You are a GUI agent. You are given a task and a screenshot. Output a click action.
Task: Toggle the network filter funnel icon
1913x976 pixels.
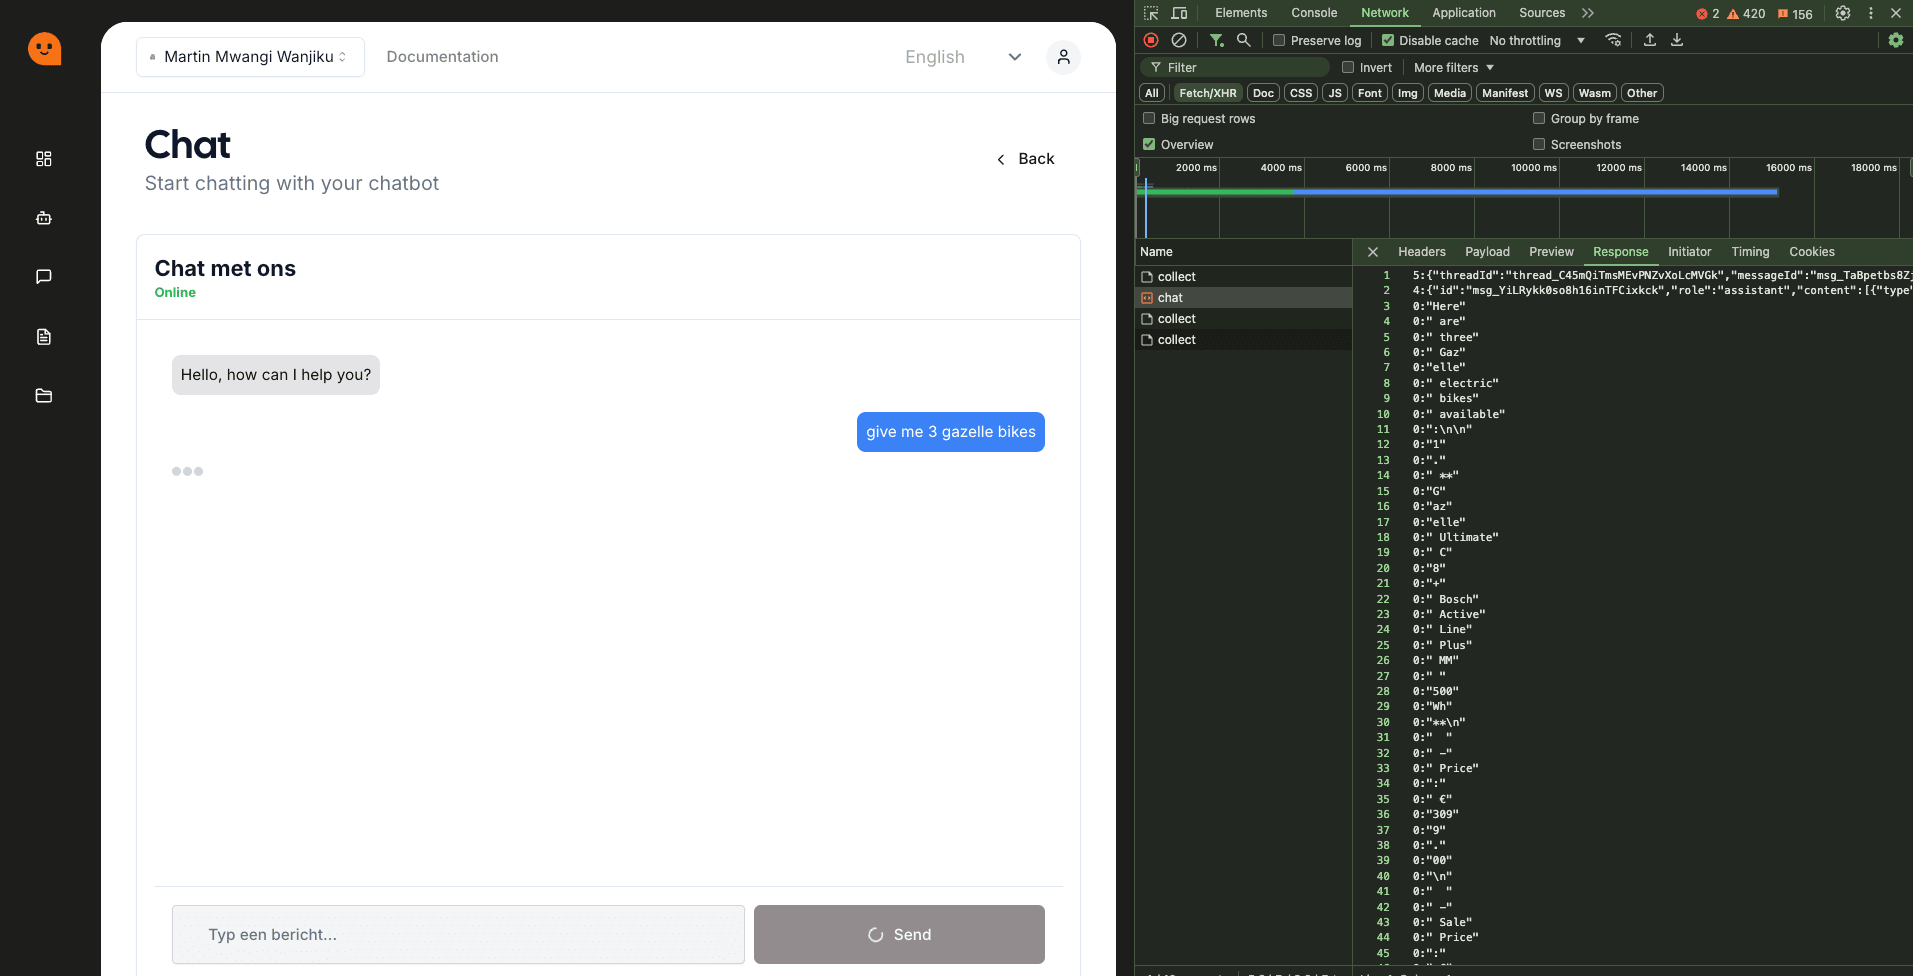(x=1216, y=40)
